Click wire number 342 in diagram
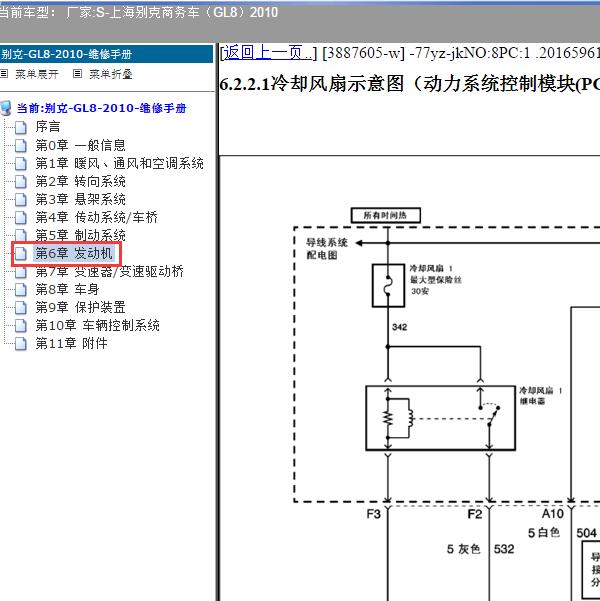 (399, 327)
